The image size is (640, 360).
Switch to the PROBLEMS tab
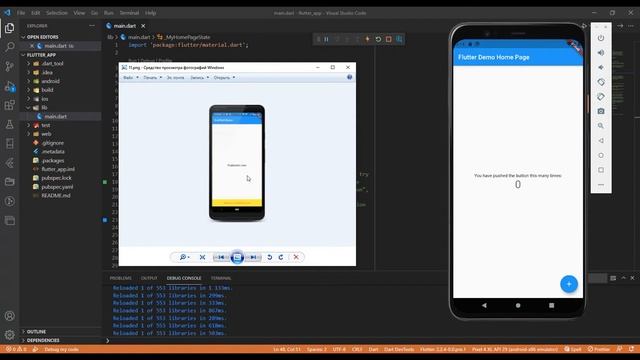(120, 278)
